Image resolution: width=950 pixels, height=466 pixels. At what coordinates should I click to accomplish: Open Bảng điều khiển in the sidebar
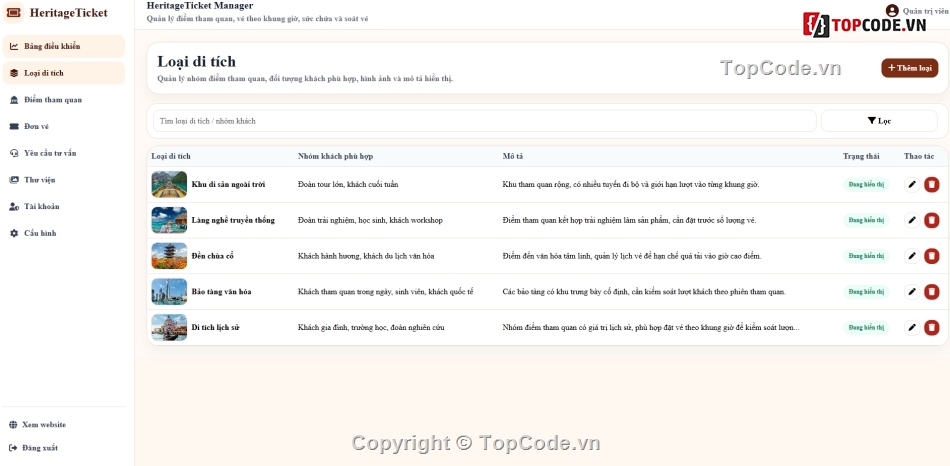[x=64, y=46]
